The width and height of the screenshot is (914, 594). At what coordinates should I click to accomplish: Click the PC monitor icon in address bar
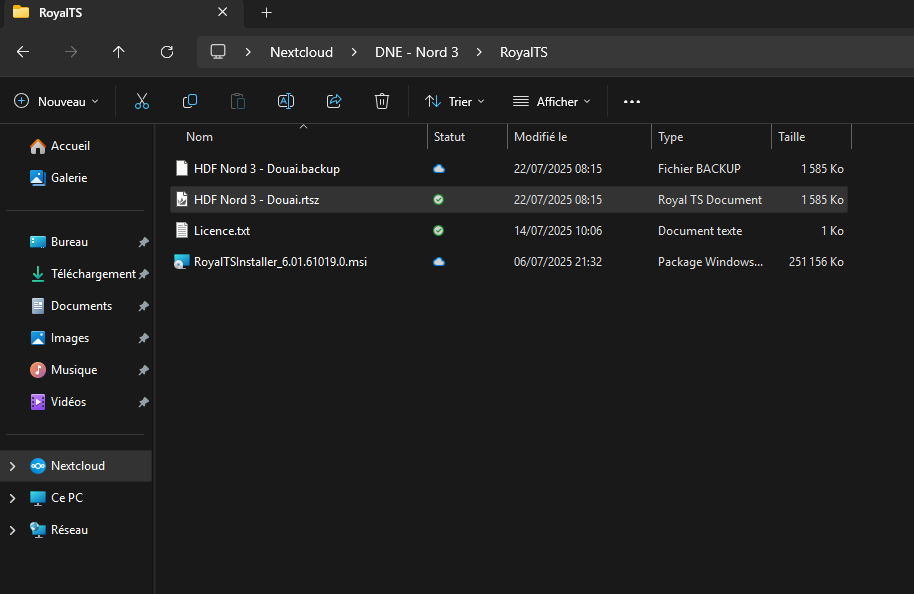[218, 52]
